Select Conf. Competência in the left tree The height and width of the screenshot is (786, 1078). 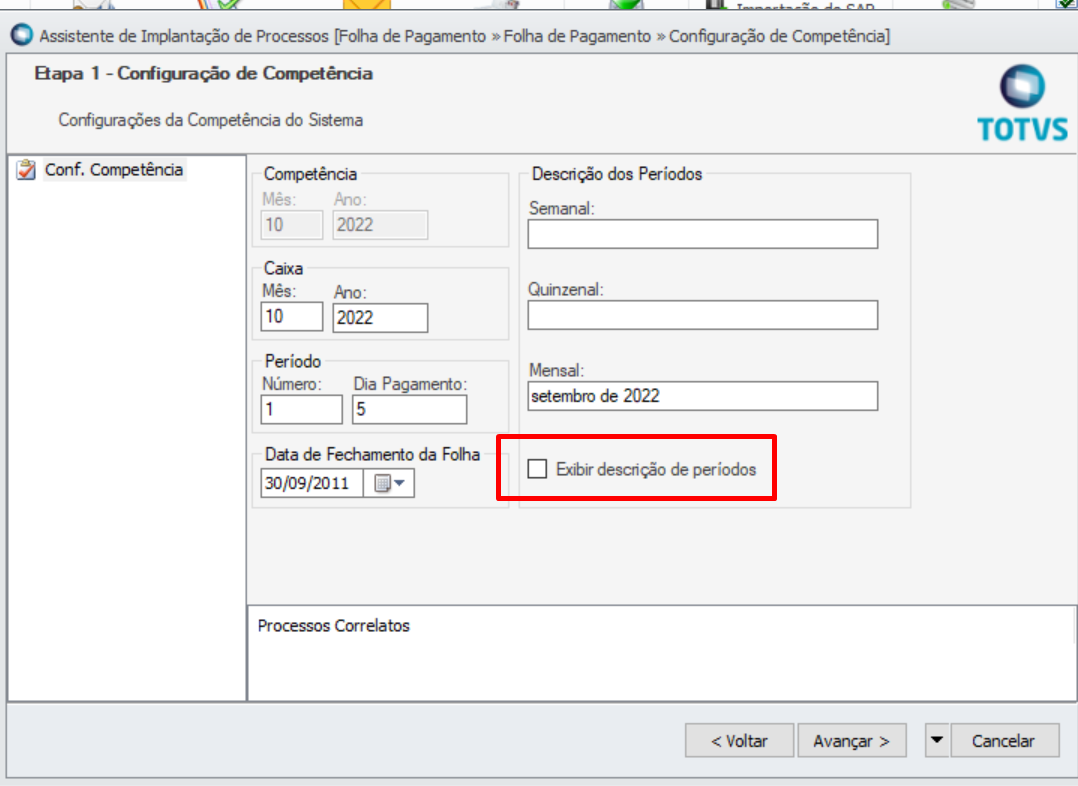(x=114, y=170)
